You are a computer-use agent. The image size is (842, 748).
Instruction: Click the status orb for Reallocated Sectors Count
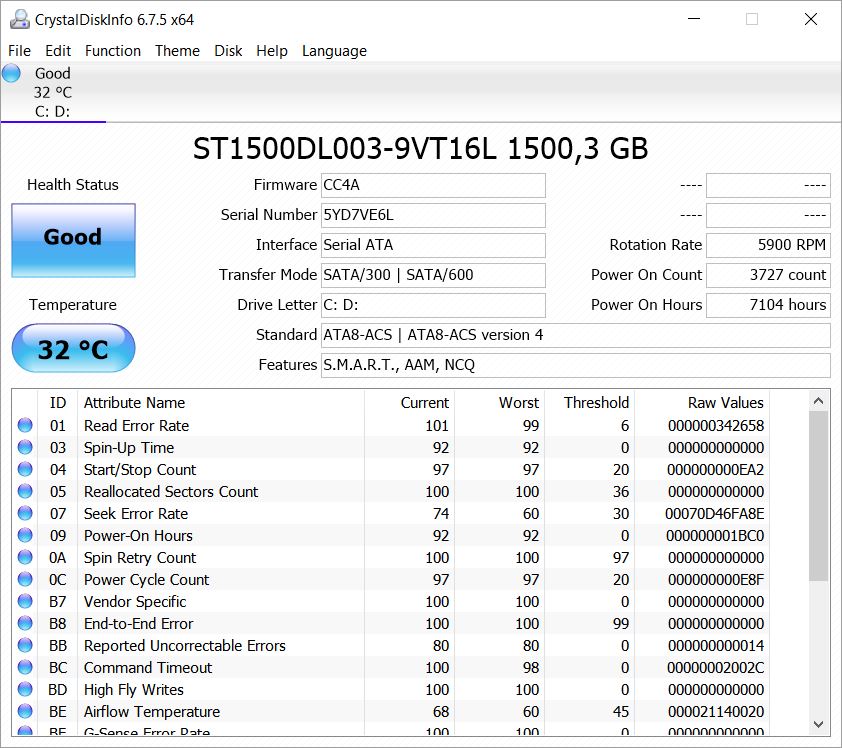(25, 491)
